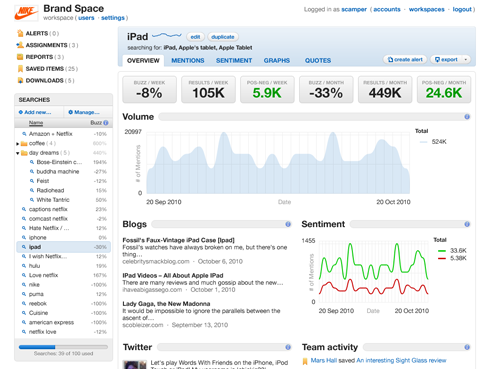Collapse the day dreams folder
Viewport: 490px width, 369px height.
point(17,153)
